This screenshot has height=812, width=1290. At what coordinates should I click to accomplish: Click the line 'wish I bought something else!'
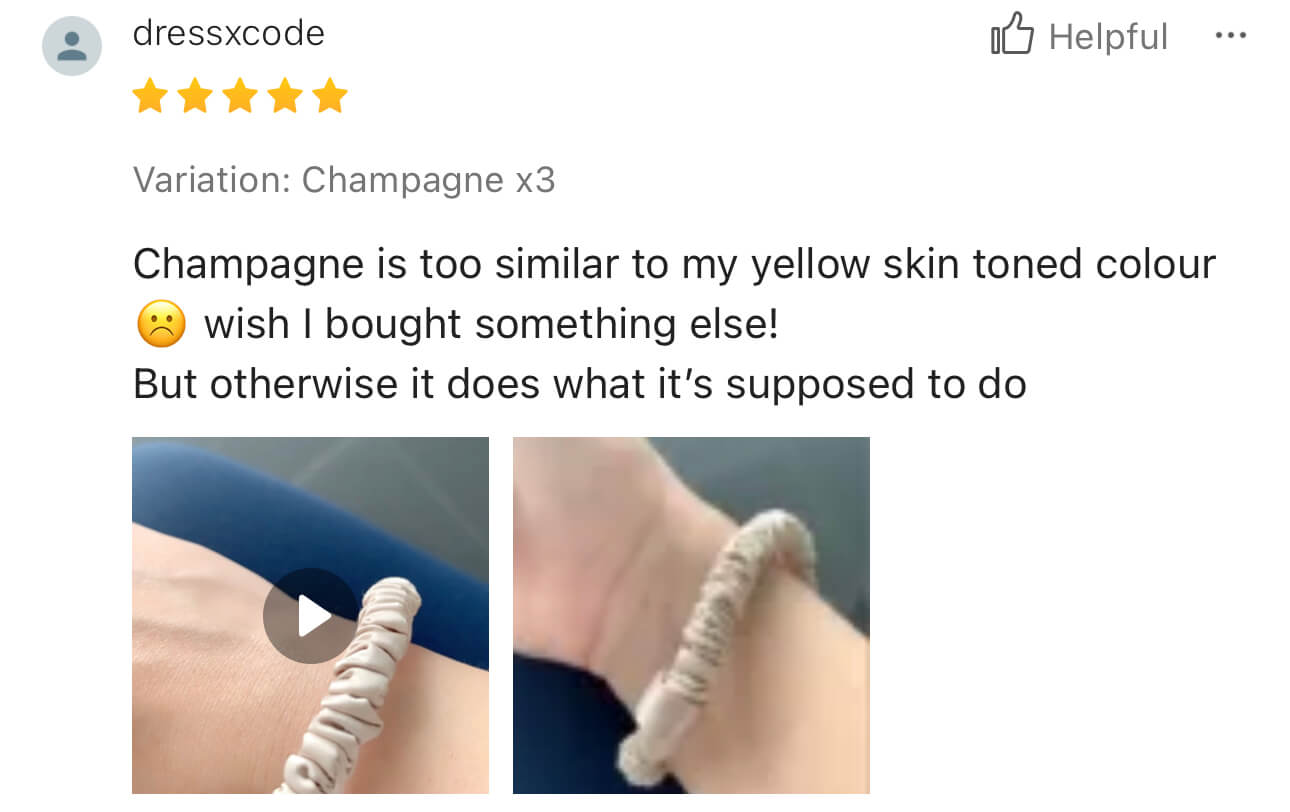pos(491,325)
